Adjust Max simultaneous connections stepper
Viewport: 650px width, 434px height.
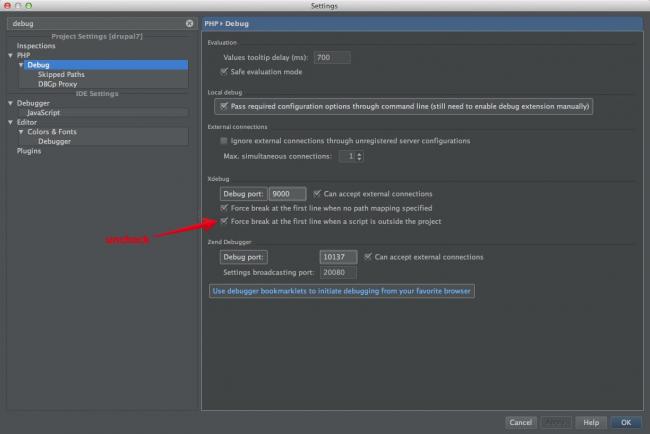(x=359, y=156)
